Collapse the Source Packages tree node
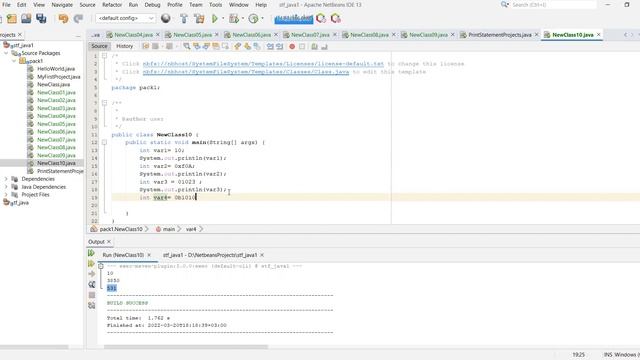Screen dimensions: 640x360 [x=6, y=53]
